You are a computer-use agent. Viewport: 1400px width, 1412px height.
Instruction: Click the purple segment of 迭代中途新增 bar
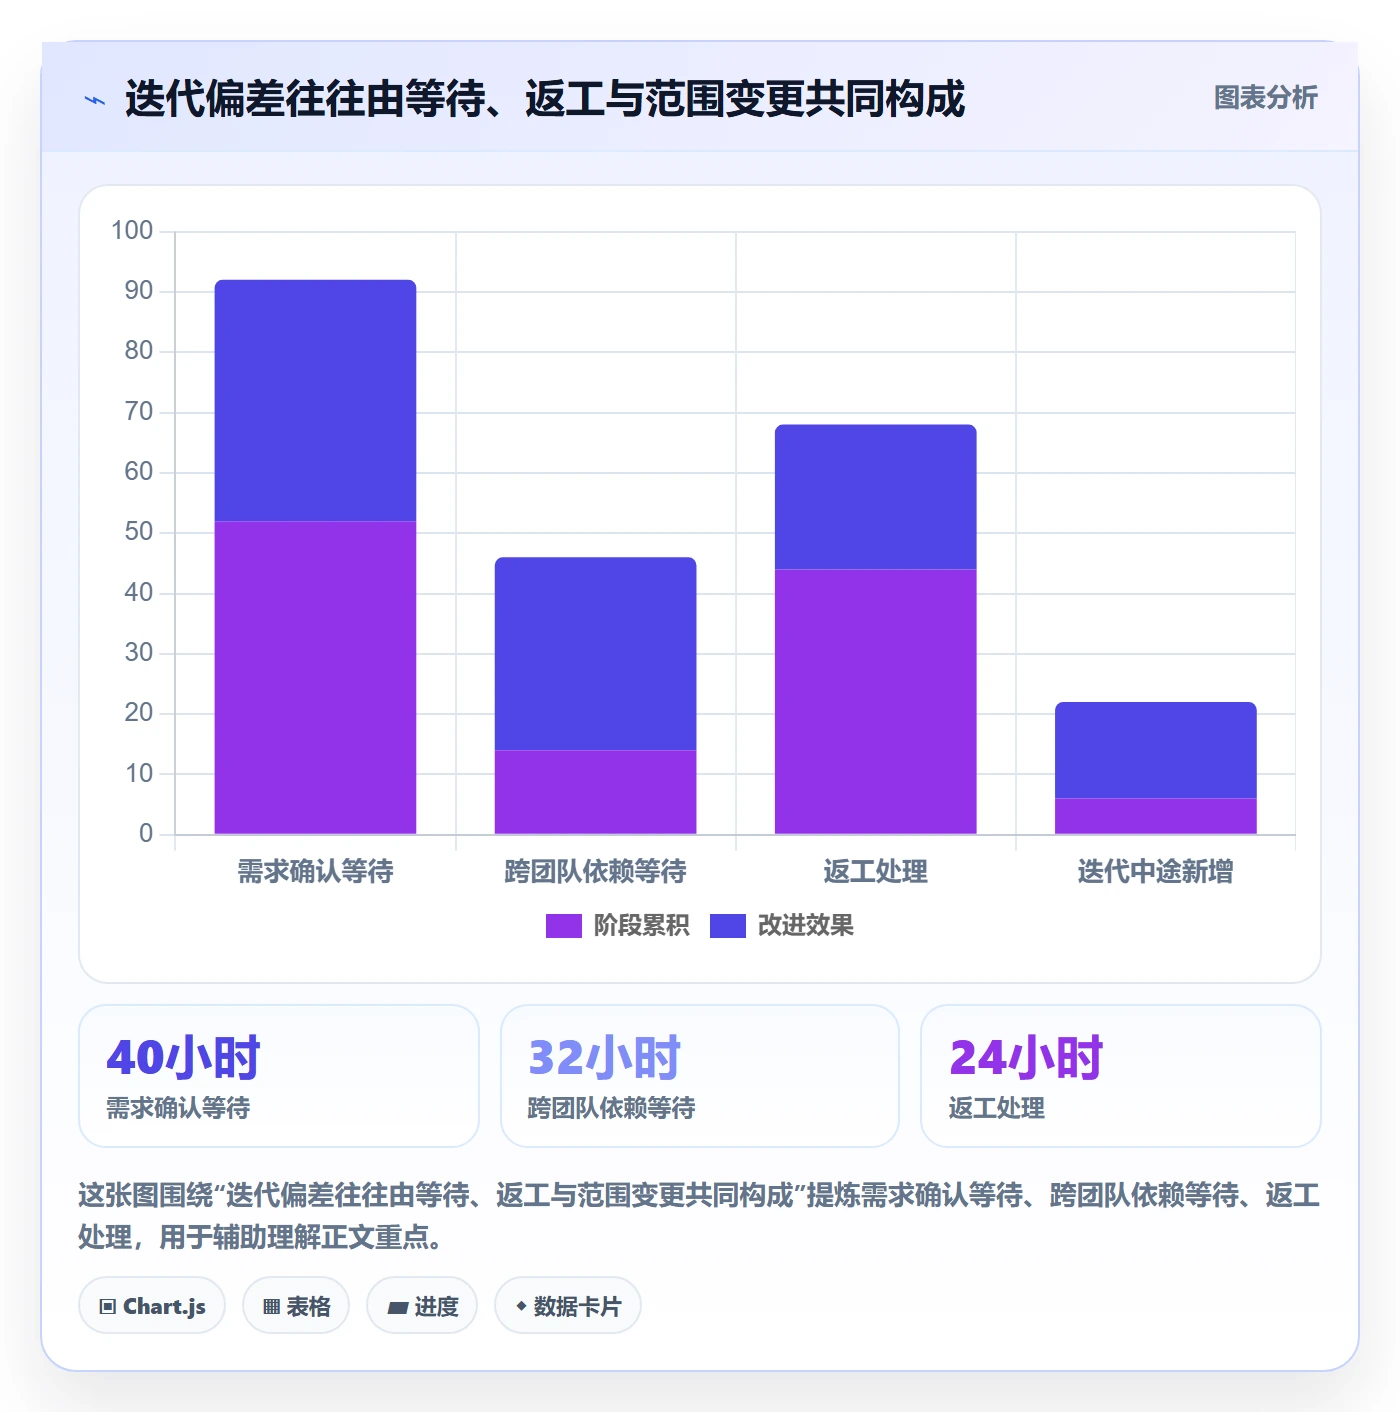(x=1155, y=816)
